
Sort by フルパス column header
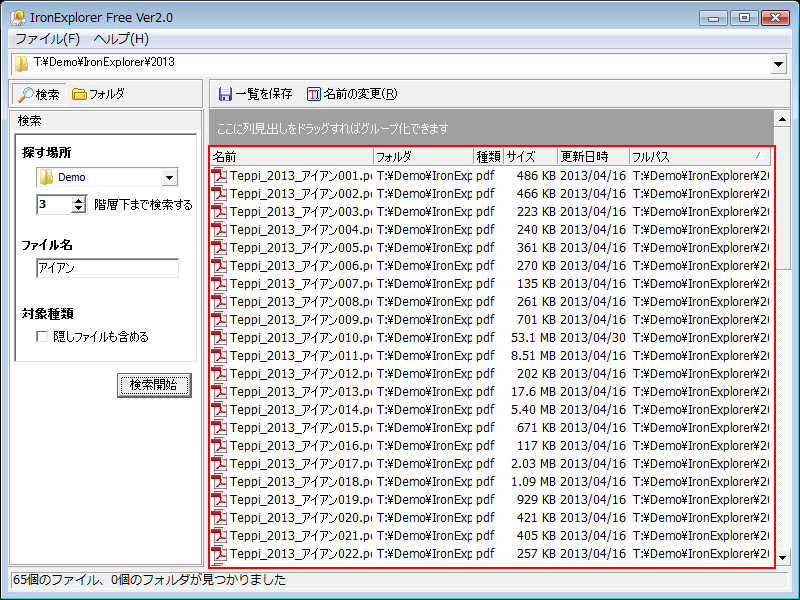699,157
